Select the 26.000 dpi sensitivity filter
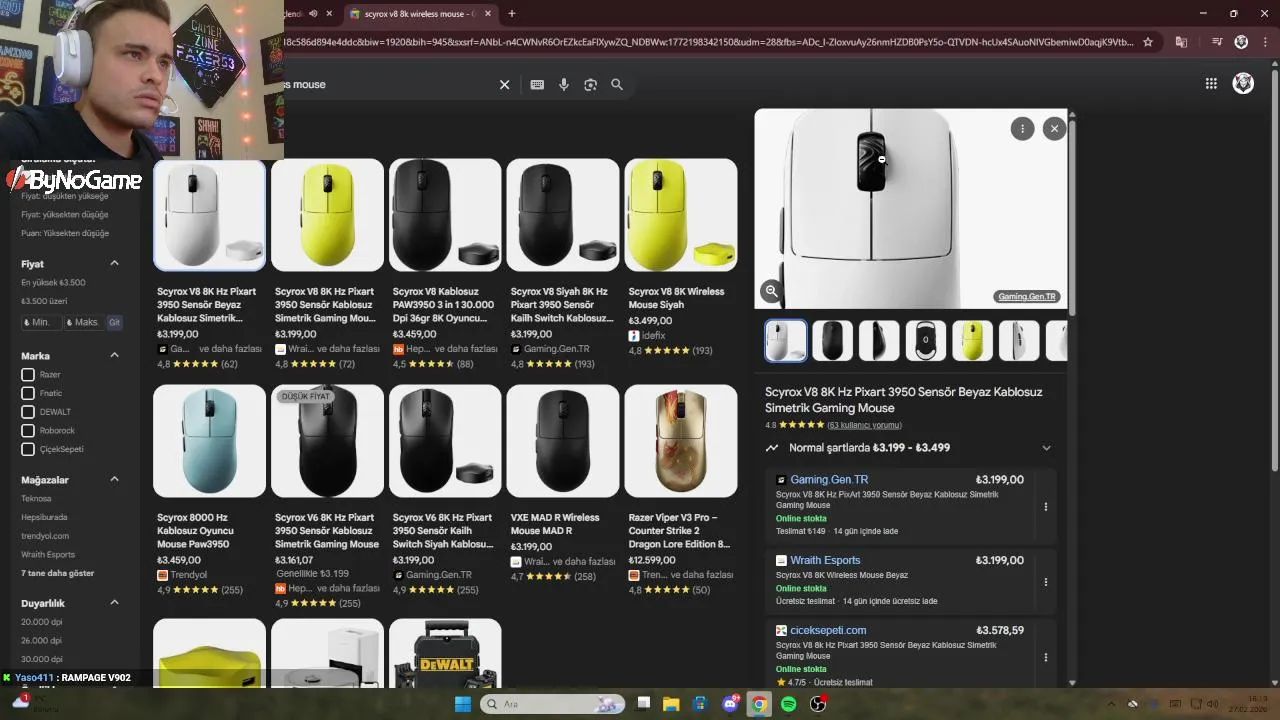The width and height of the screenshot is (1280, 720). pyautogui.click(x=42, y=640)
